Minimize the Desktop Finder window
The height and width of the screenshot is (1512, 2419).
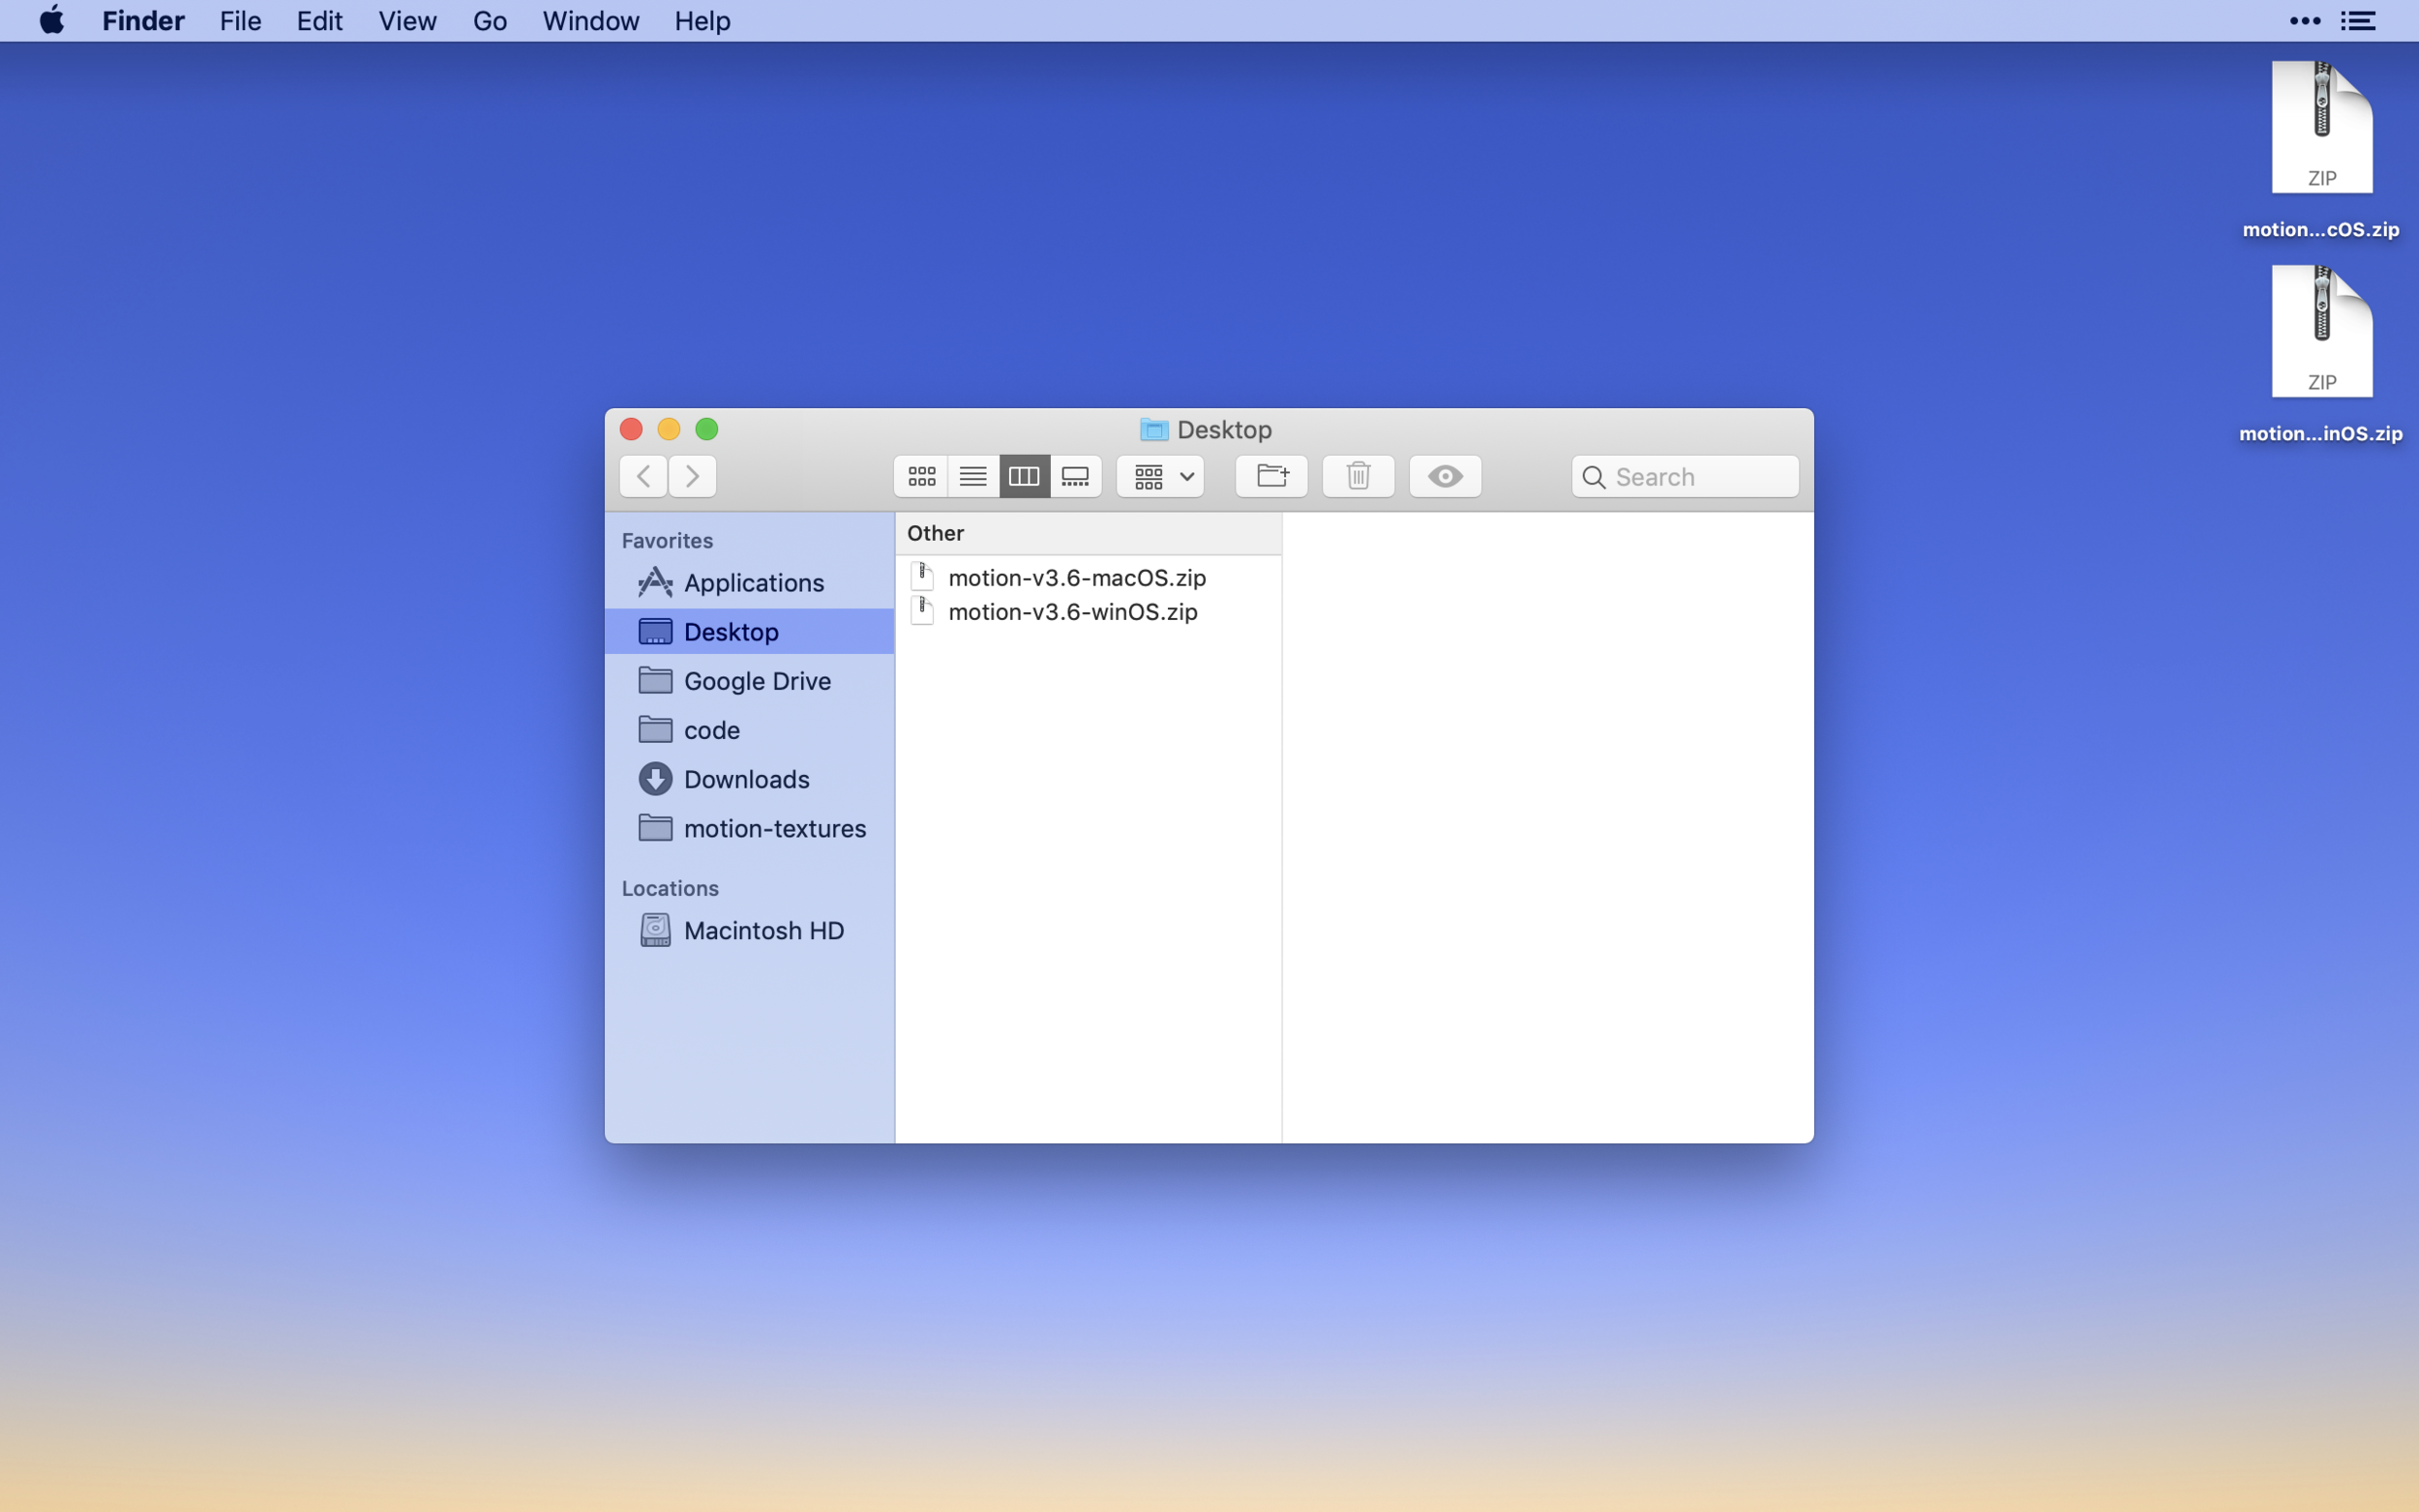(669, 429)
